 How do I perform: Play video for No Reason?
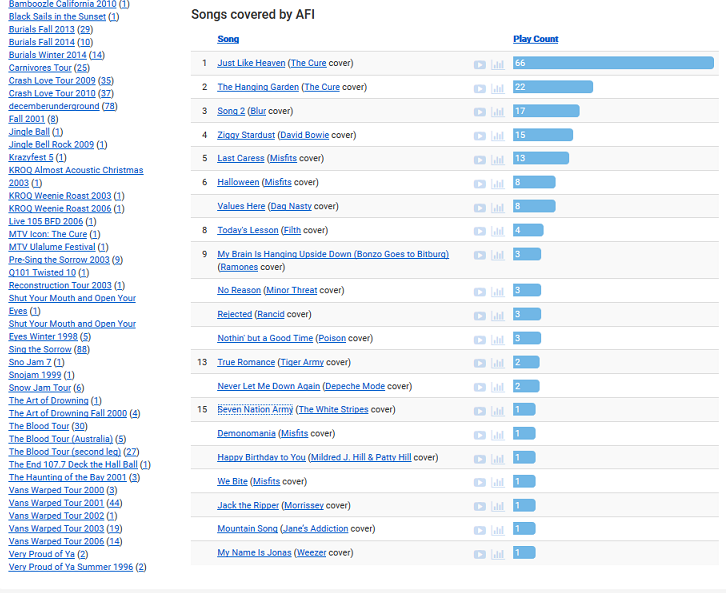pos(480,292)
